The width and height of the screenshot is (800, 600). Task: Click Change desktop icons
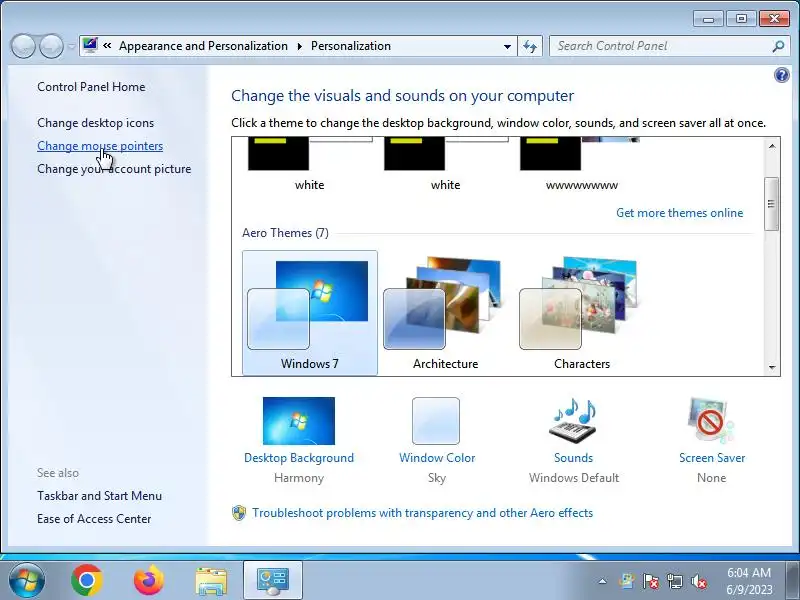coord(95,123)
